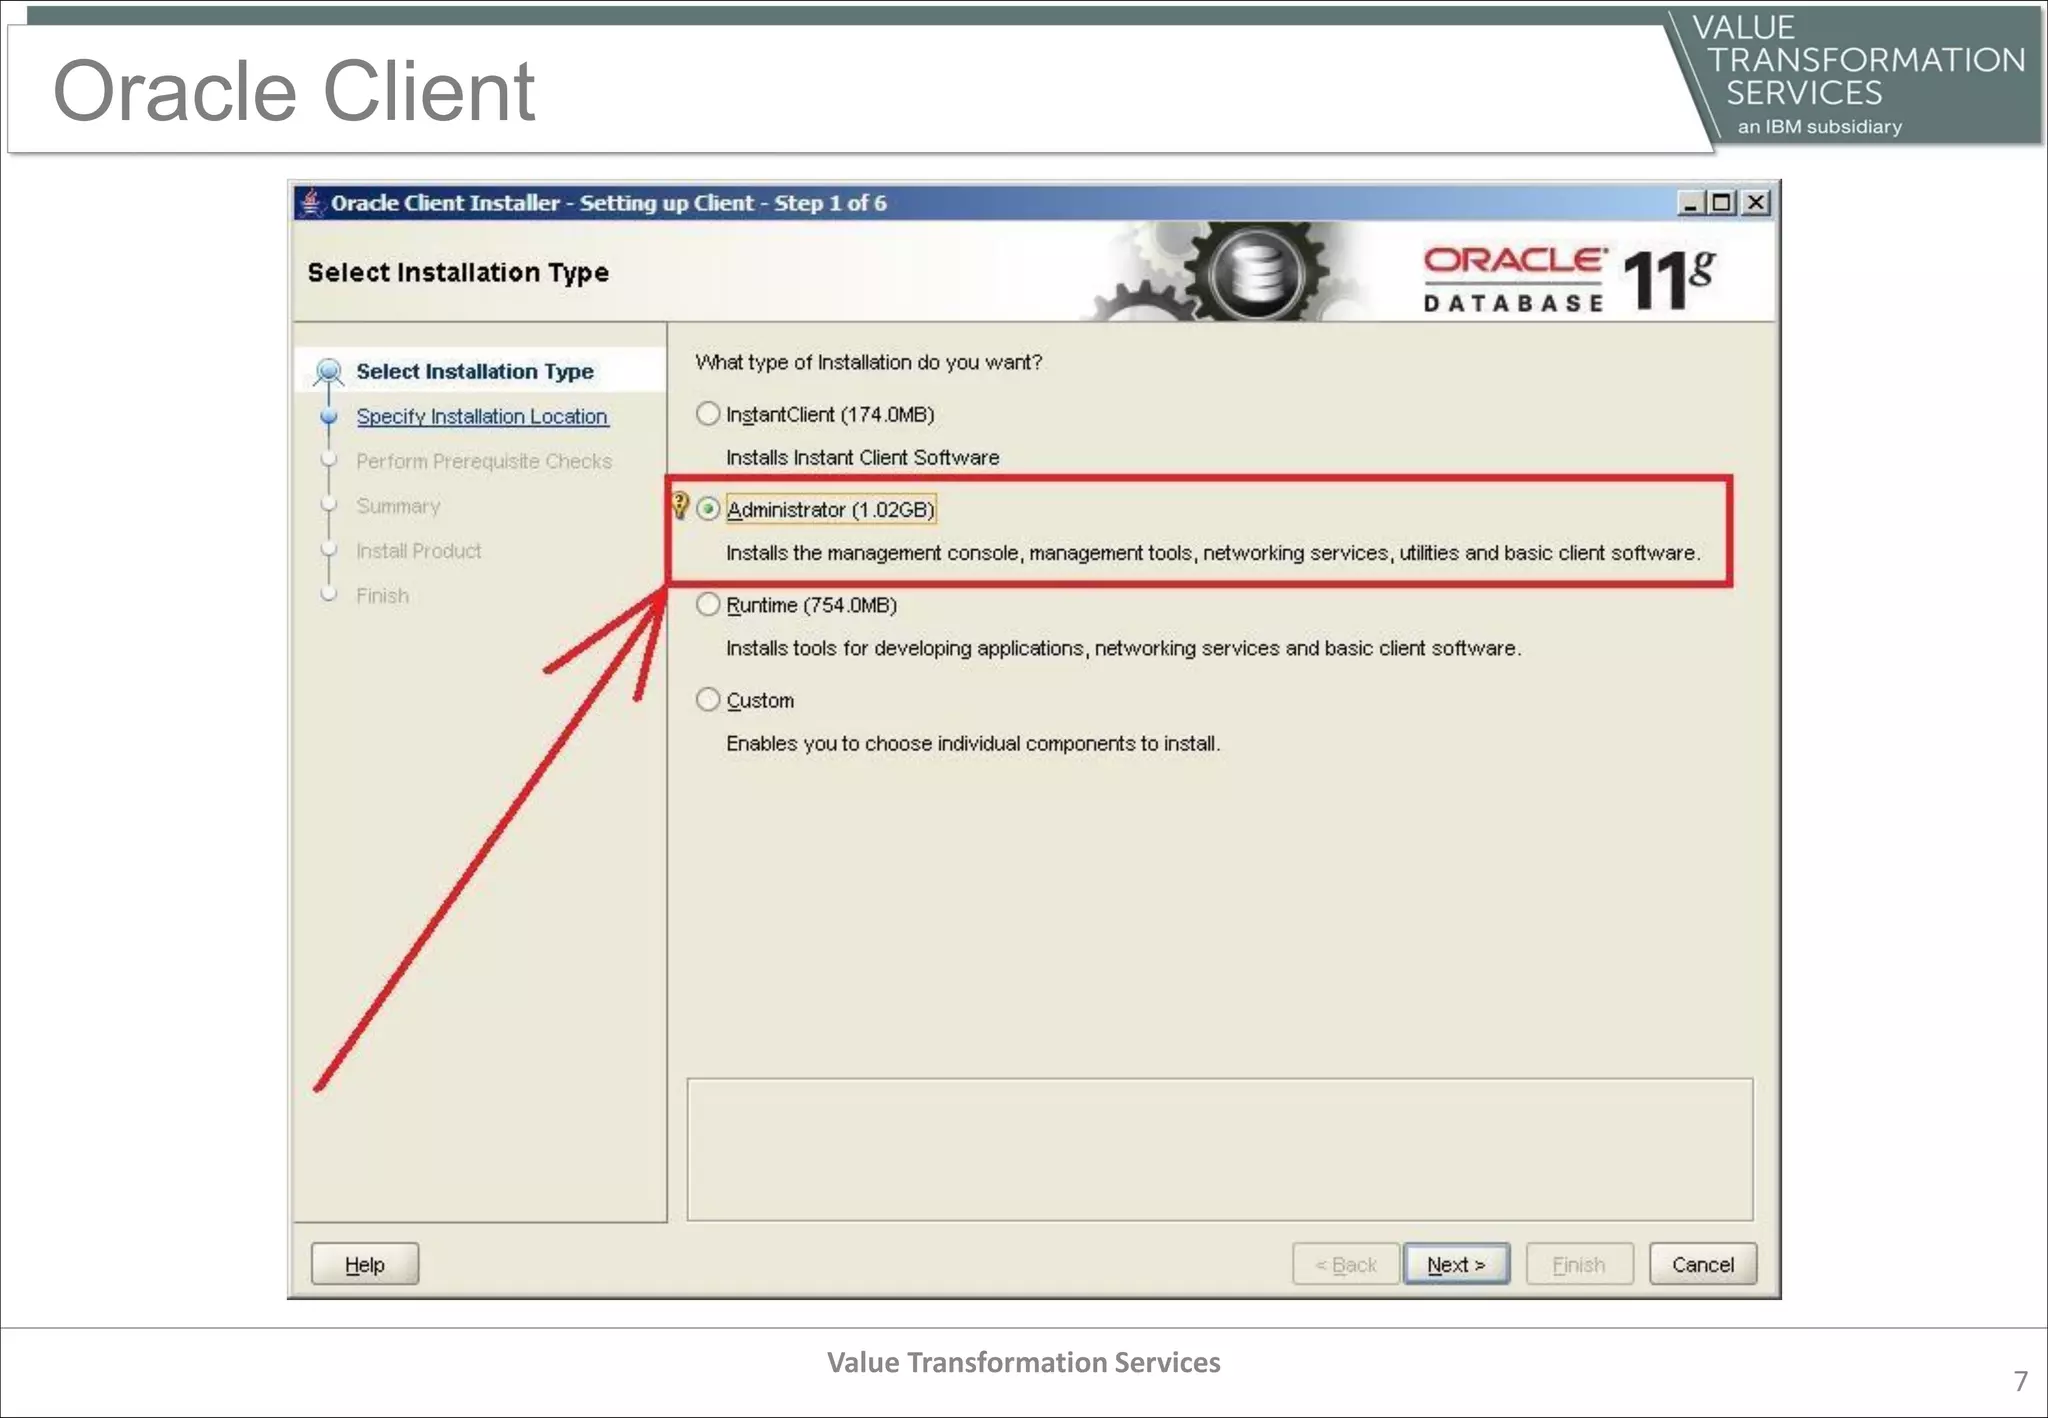The height and width of the screenshot is (1418, 2048).
Task: Click 'Installs tools for developing applications' description
Action: coord(1123,648)
